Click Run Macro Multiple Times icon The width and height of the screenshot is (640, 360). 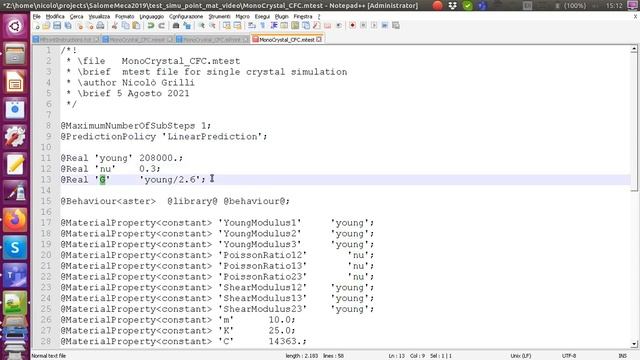(x=385, y=26)
